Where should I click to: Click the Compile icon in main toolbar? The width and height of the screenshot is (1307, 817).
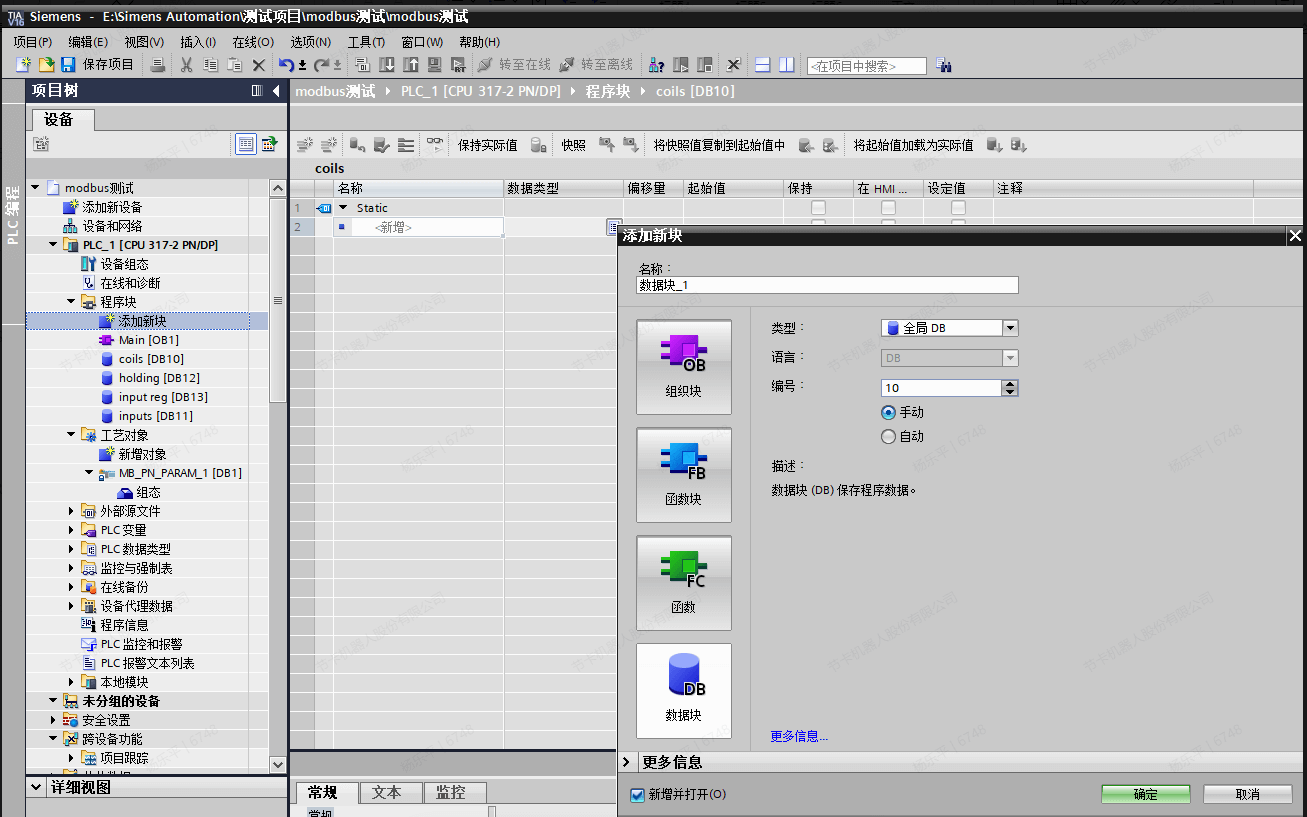363,65
